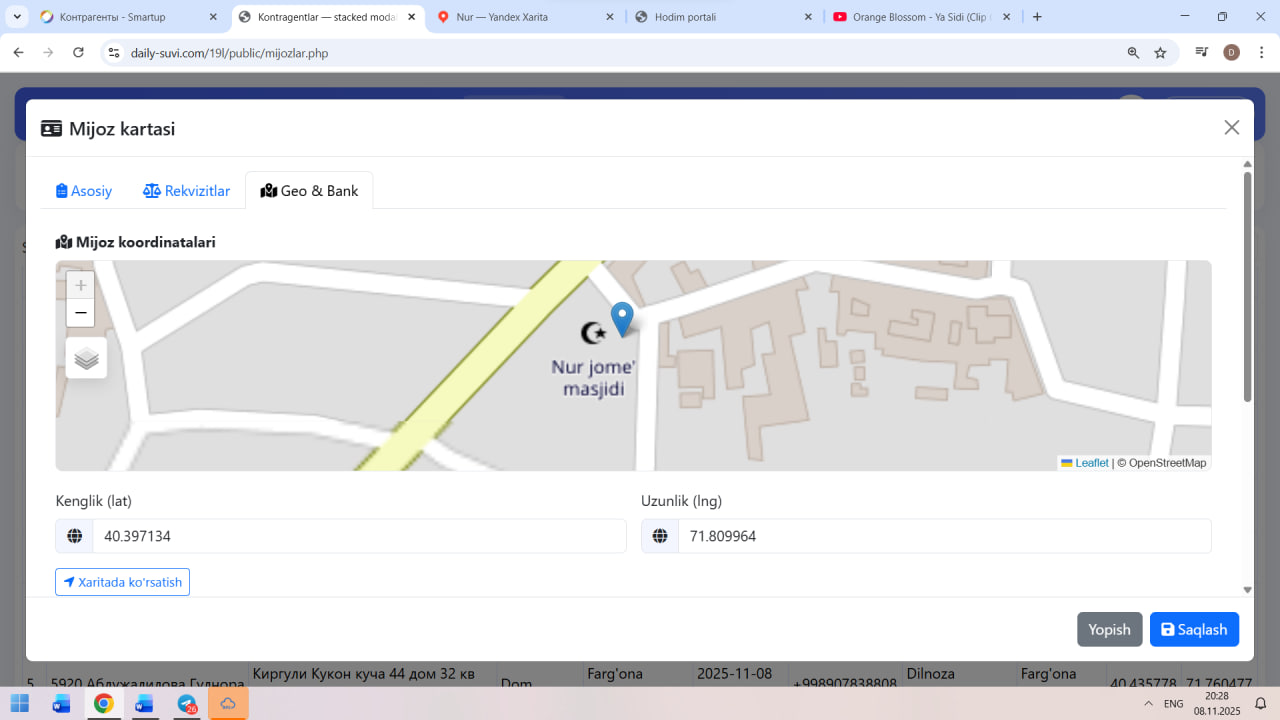This screenshot has height=720, width=1280.
Task: Open the map layers control
Action: [x=87, y=358]
